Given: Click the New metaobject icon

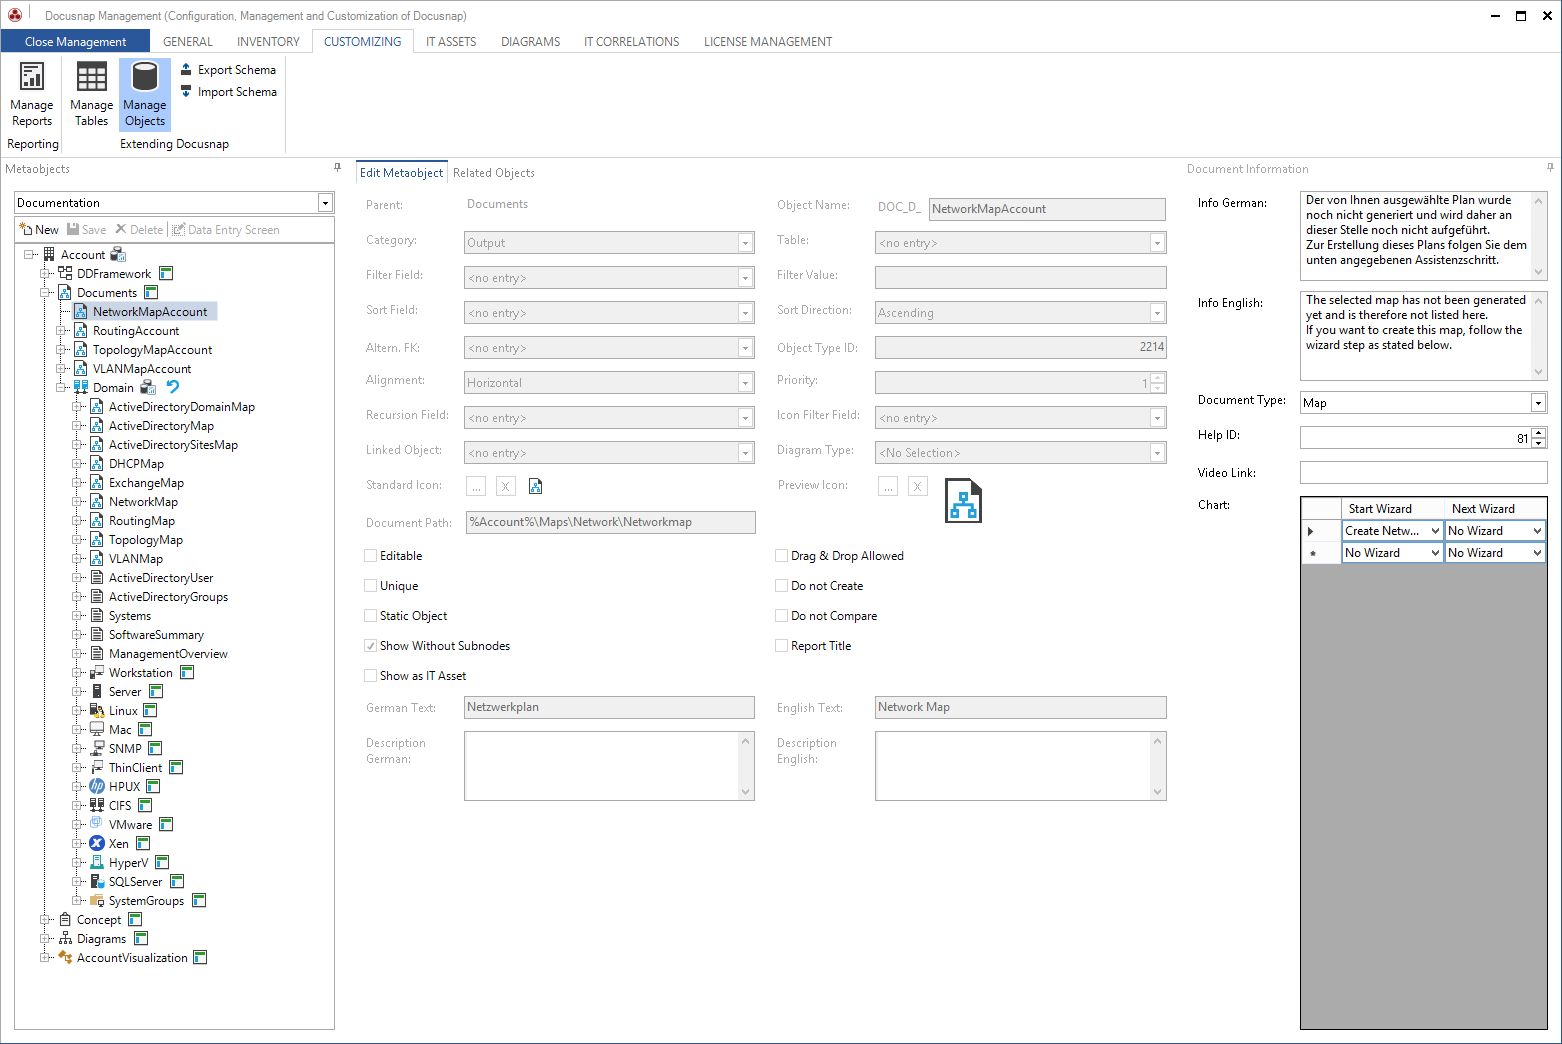Looking at the screenshot, I should [x=26, y=229].
